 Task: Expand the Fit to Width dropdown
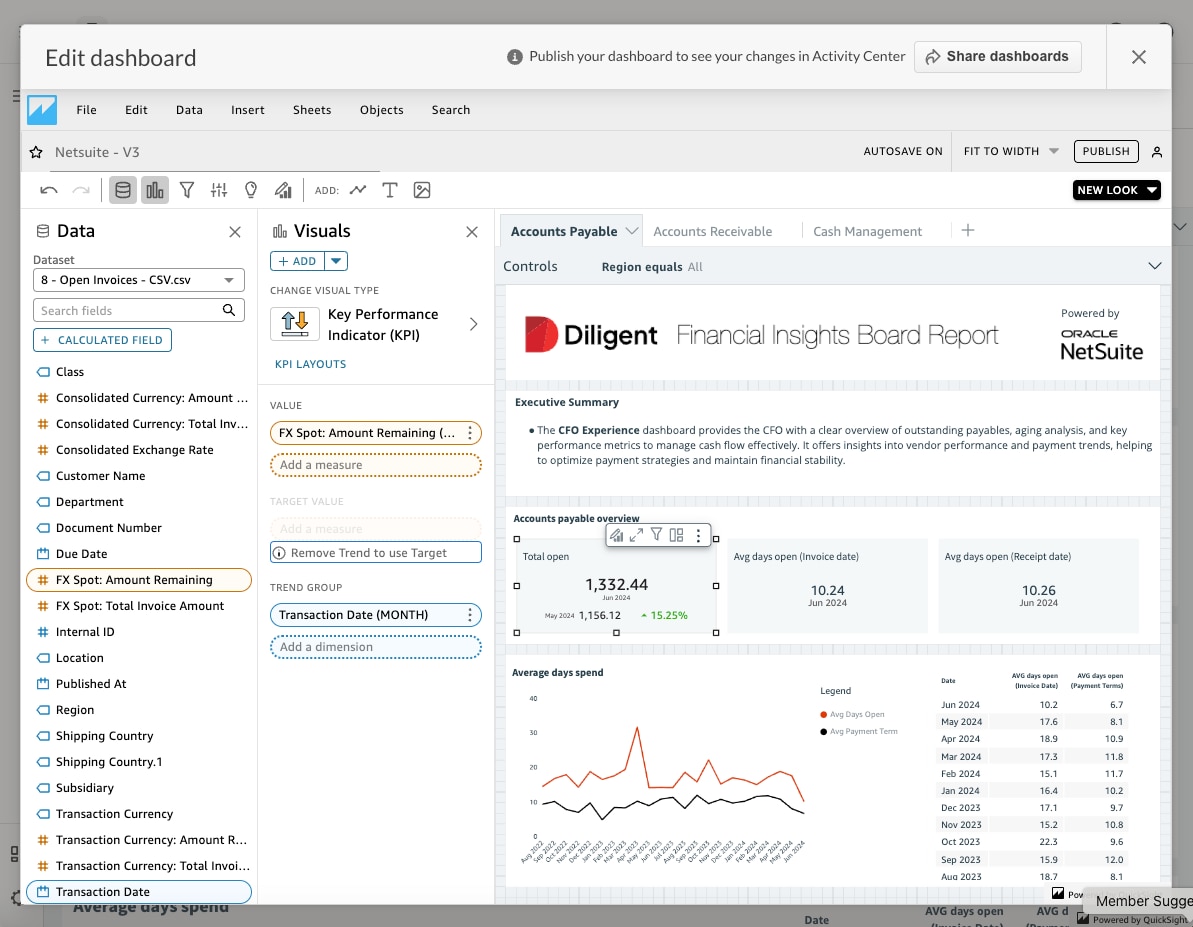(1011, 152)
